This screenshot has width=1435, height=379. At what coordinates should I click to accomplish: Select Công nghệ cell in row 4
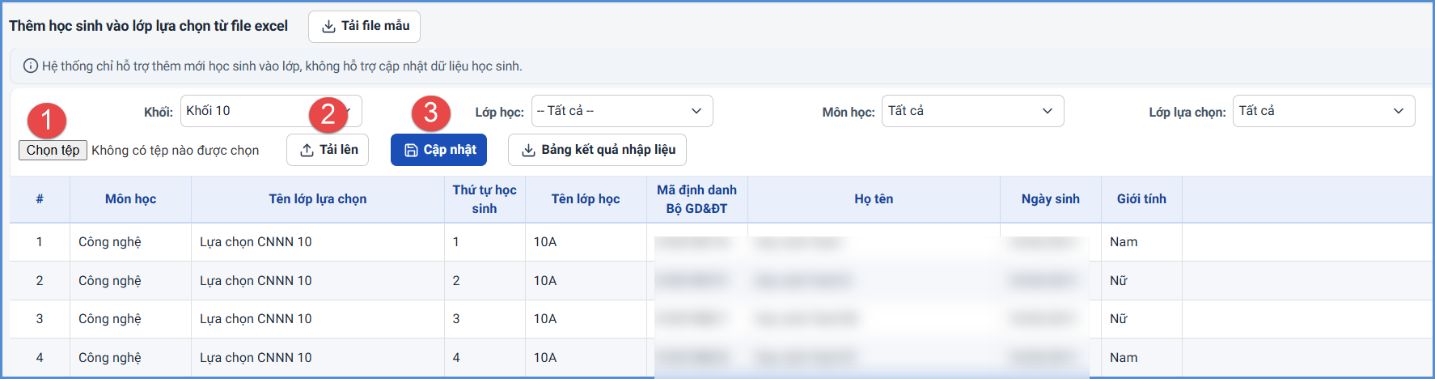click(x=131, y=358)
